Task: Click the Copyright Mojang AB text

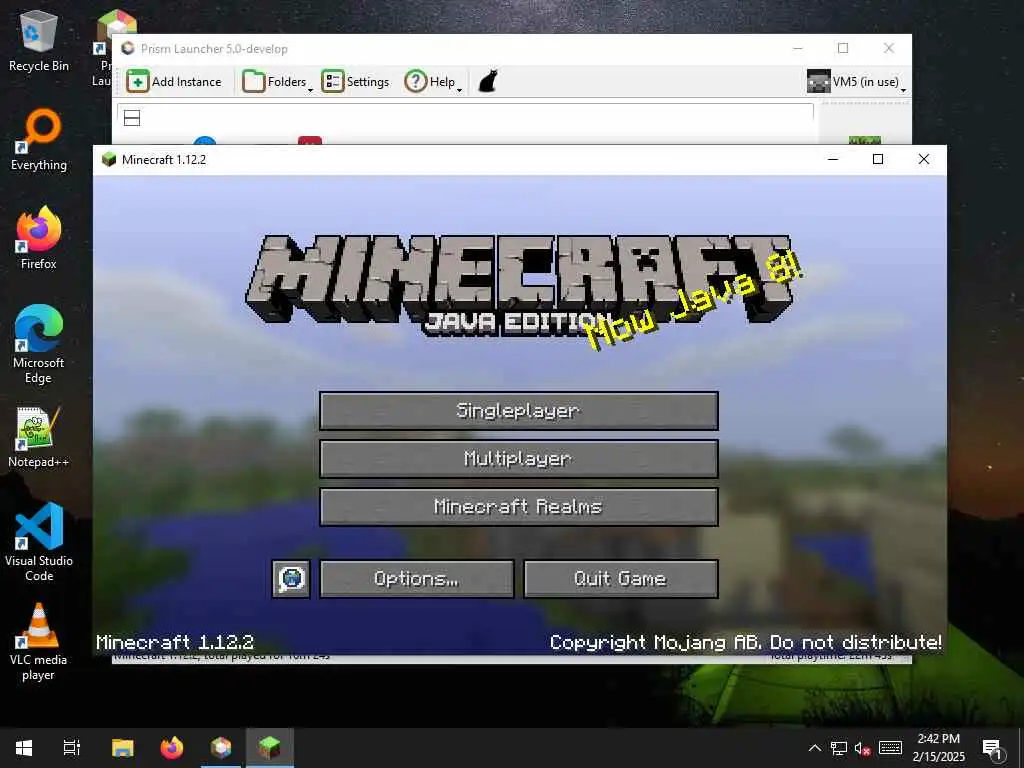Action: coord(745,643)
